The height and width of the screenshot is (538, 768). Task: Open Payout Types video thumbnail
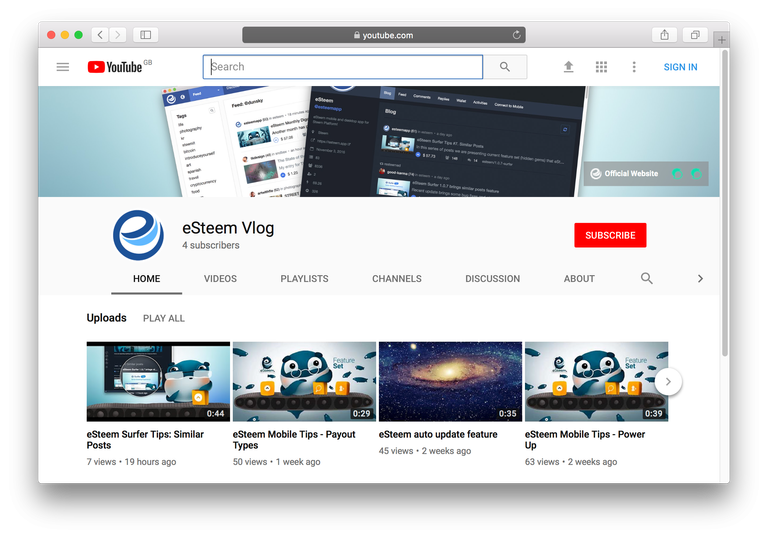304,381
